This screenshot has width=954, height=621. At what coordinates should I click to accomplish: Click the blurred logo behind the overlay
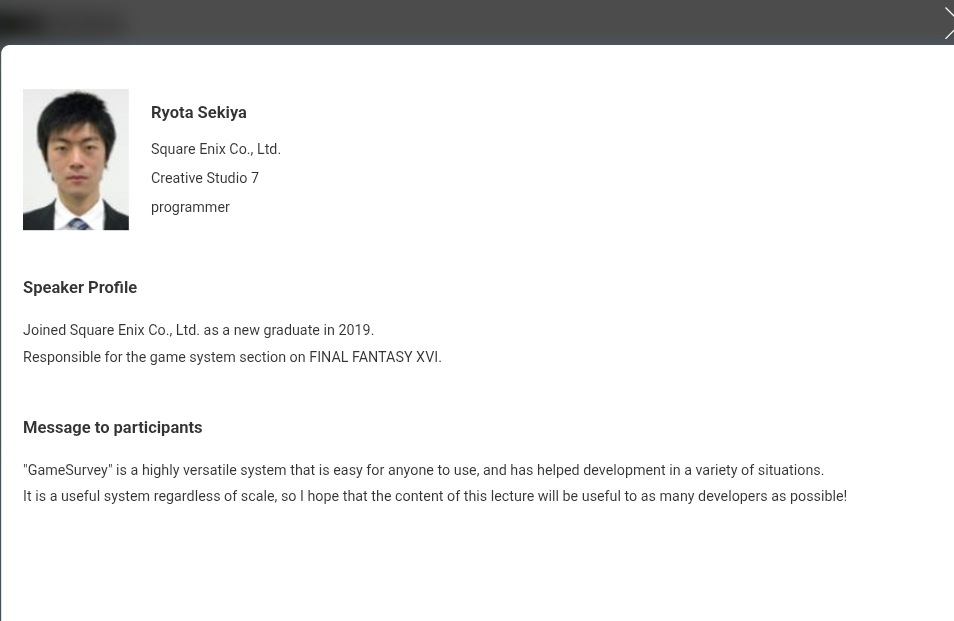click(x=62, y=24)
